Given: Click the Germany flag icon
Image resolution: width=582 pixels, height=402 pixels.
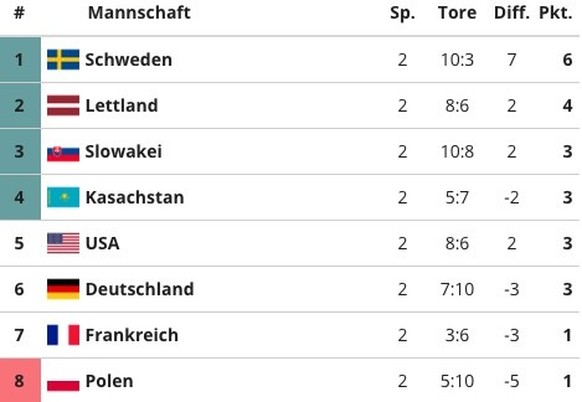Looking at the screenshot, I should click(x=63, y=289).
